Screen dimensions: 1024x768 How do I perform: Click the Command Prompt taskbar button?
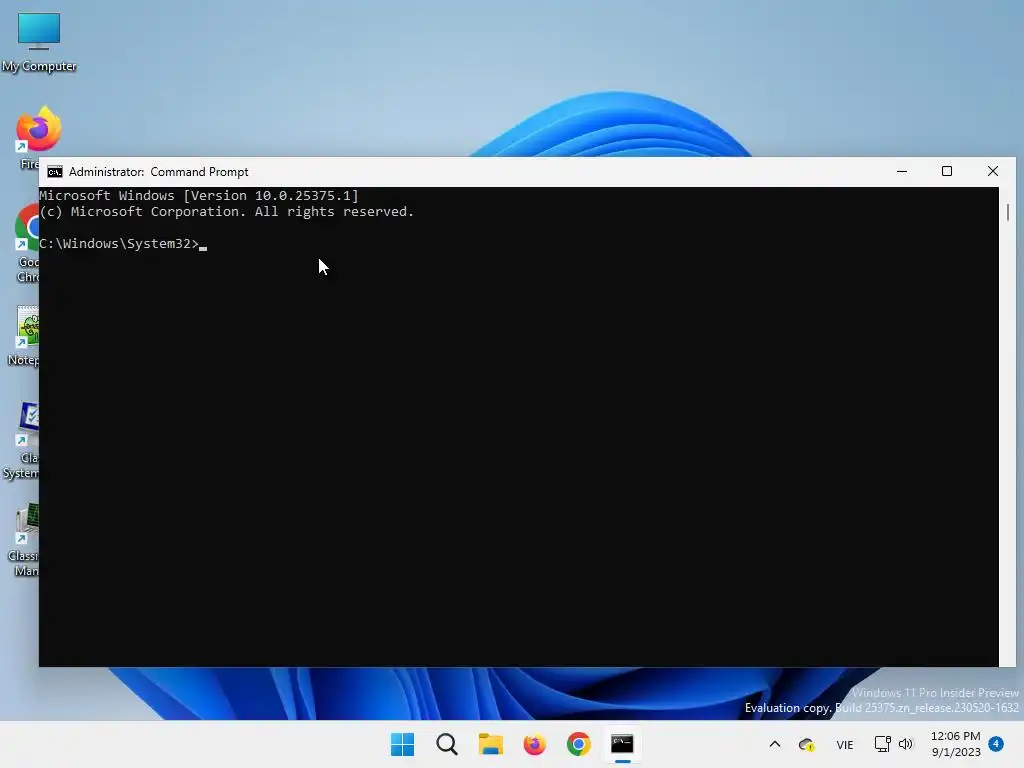coord(622,744)
